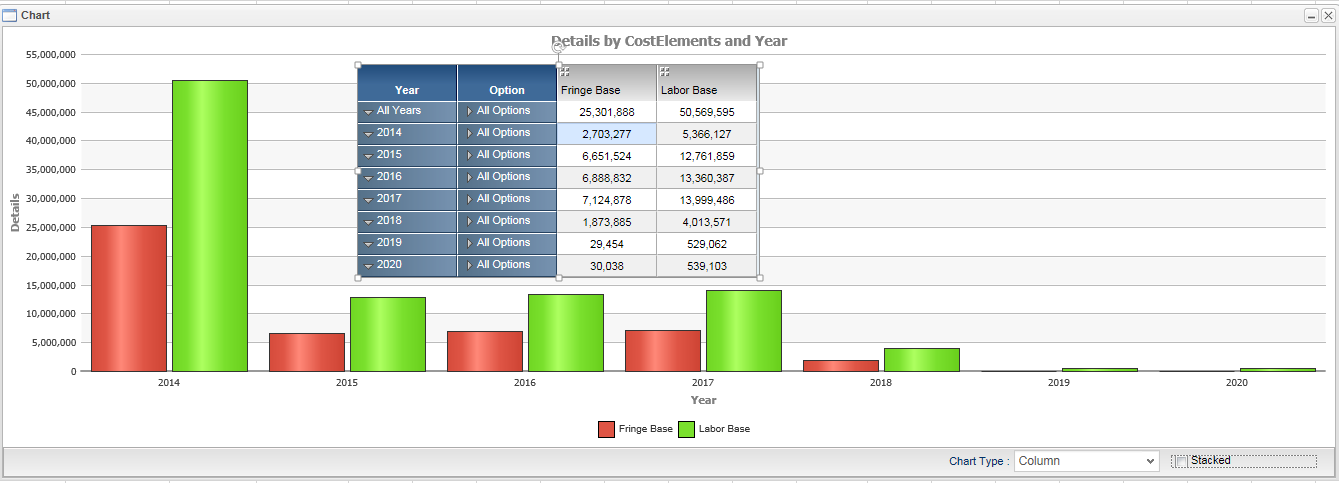Close the Chart panel
This screenshot has height=483, width=1339.
pos(1327,16)
